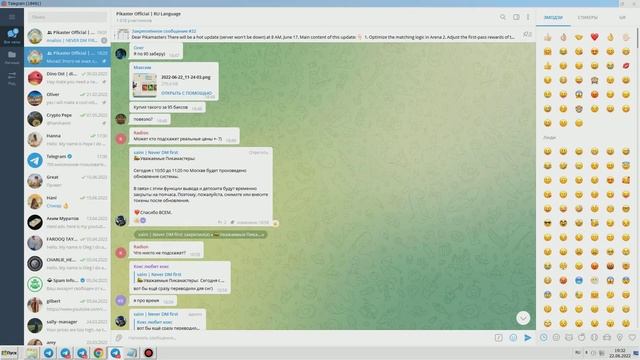Click the quoted reply in Конс message
This screenshot has height=360, width=640.
point(180,278)
